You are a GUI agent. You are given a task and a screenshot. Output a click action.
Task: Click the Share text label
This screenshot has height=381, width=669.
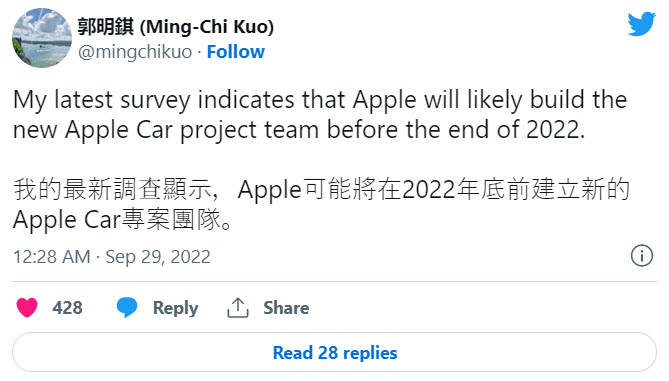[286, 308]
